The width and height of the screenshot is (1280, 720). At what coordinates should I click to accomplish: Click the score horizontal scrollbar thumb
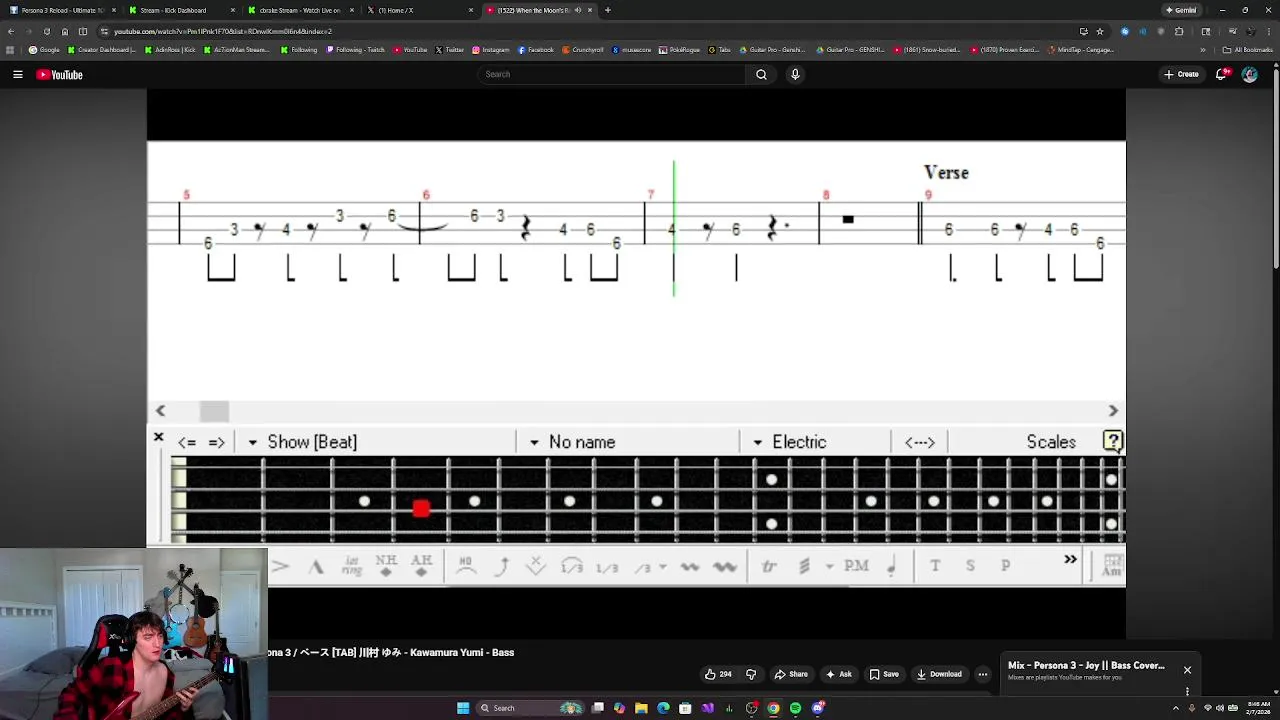(x=214, y=411)
